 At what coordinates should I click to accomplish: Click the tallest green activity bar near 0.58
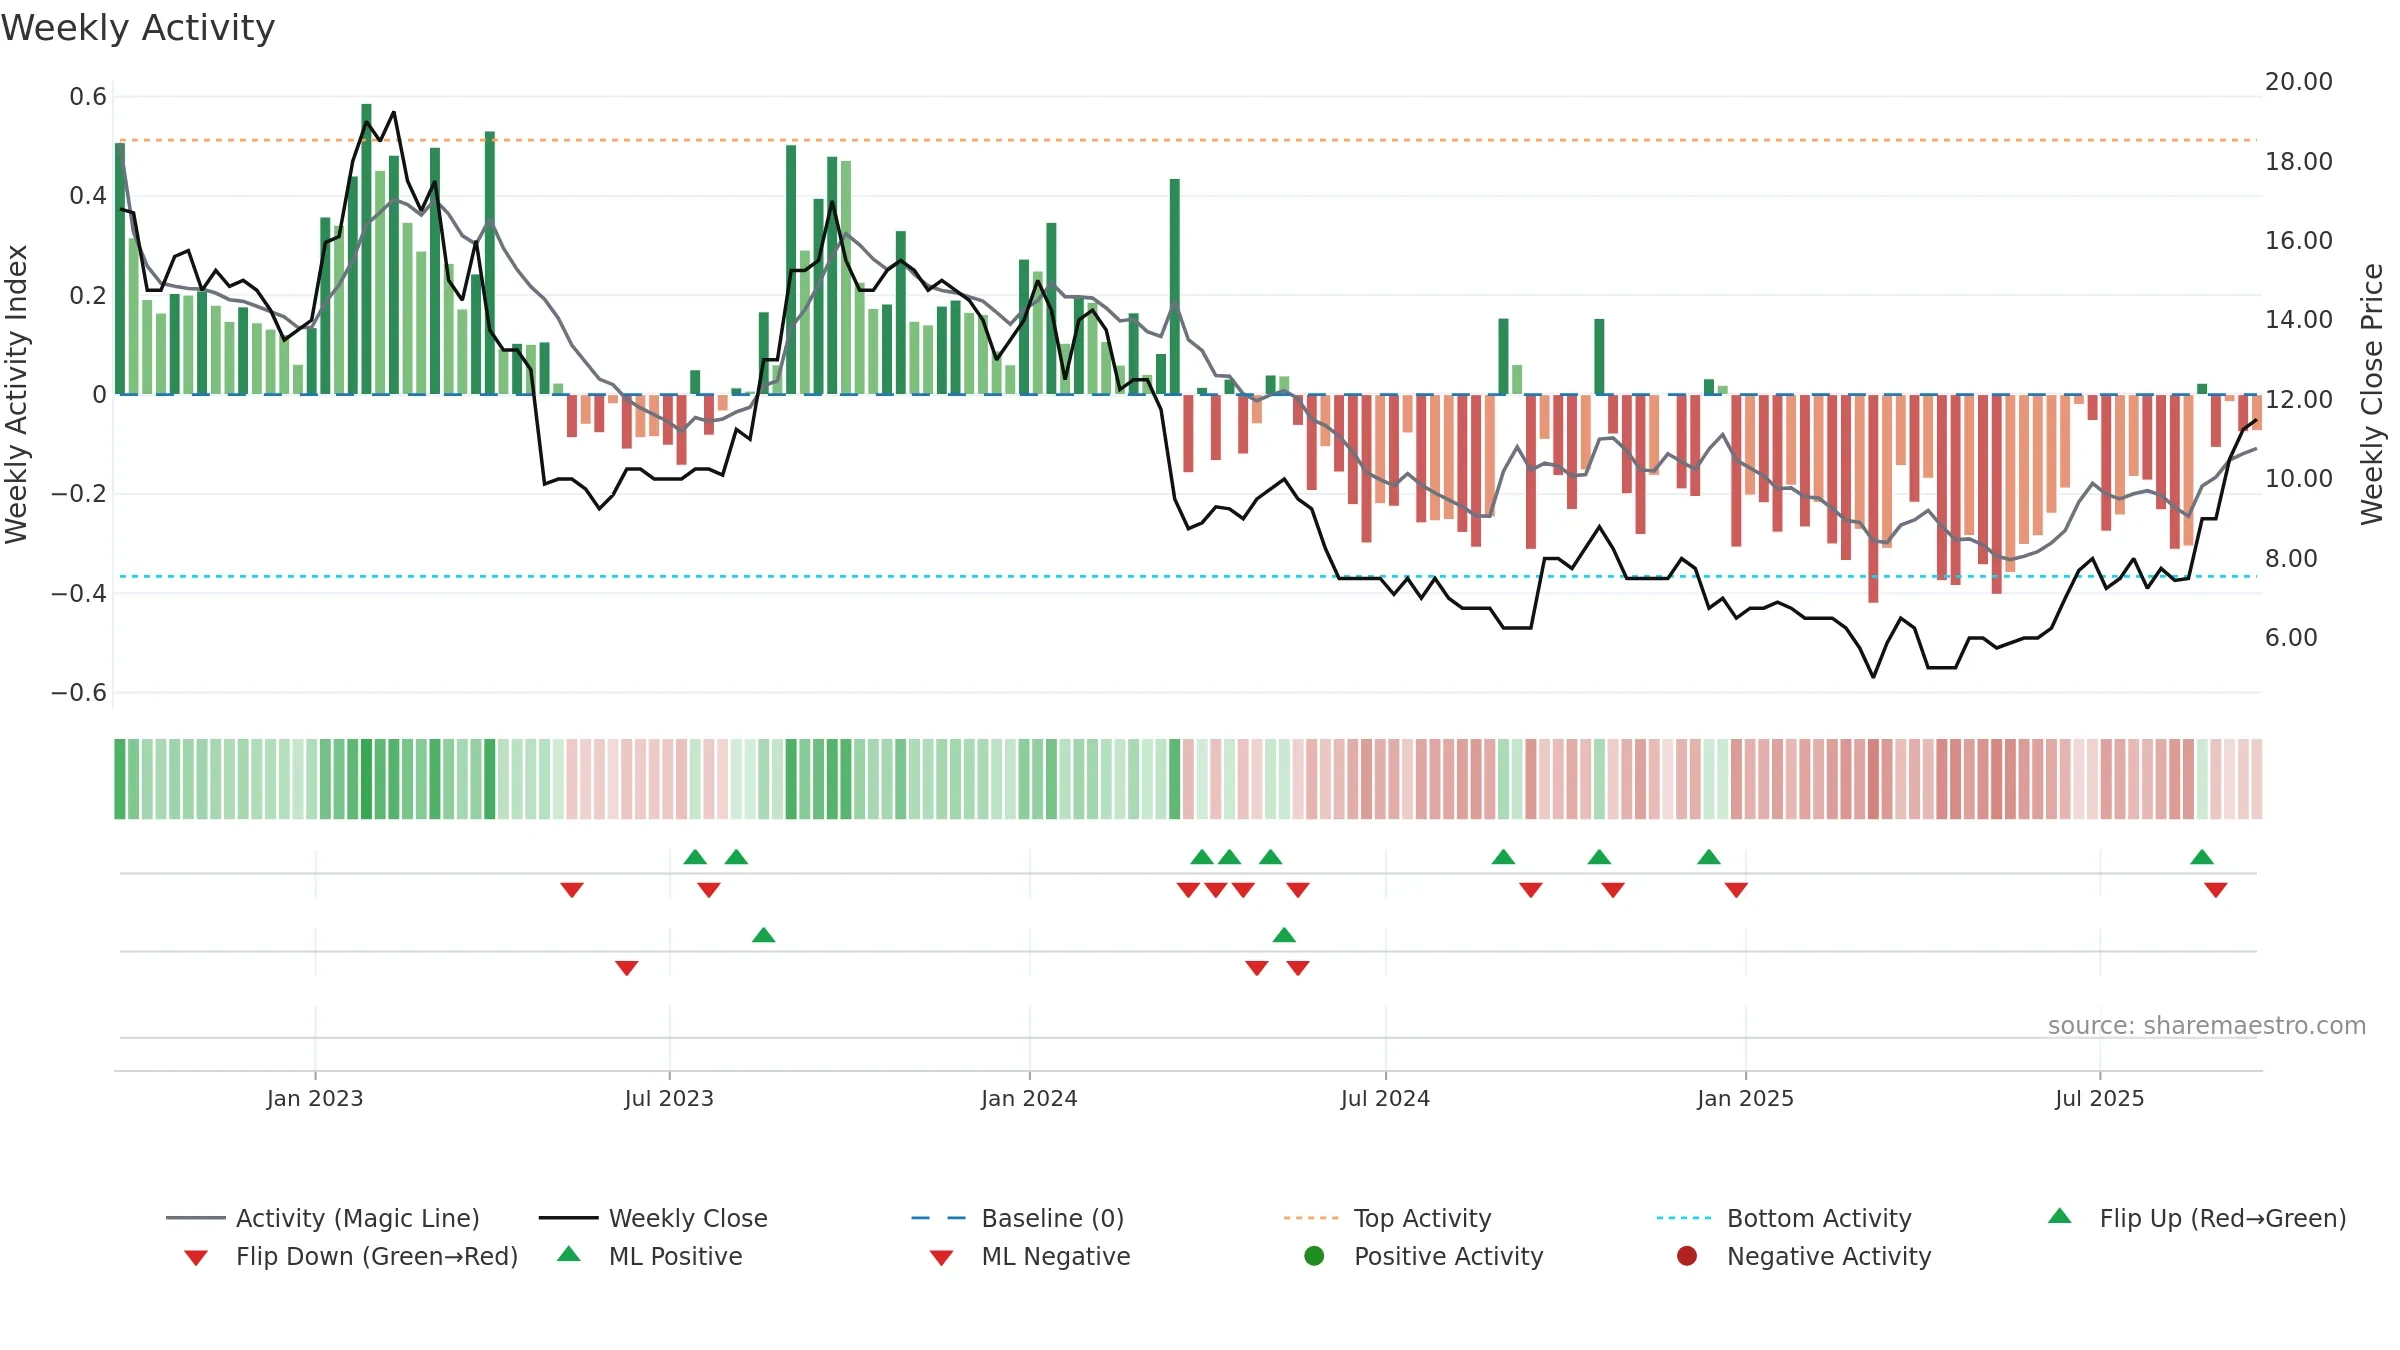(x=366, y=249)
